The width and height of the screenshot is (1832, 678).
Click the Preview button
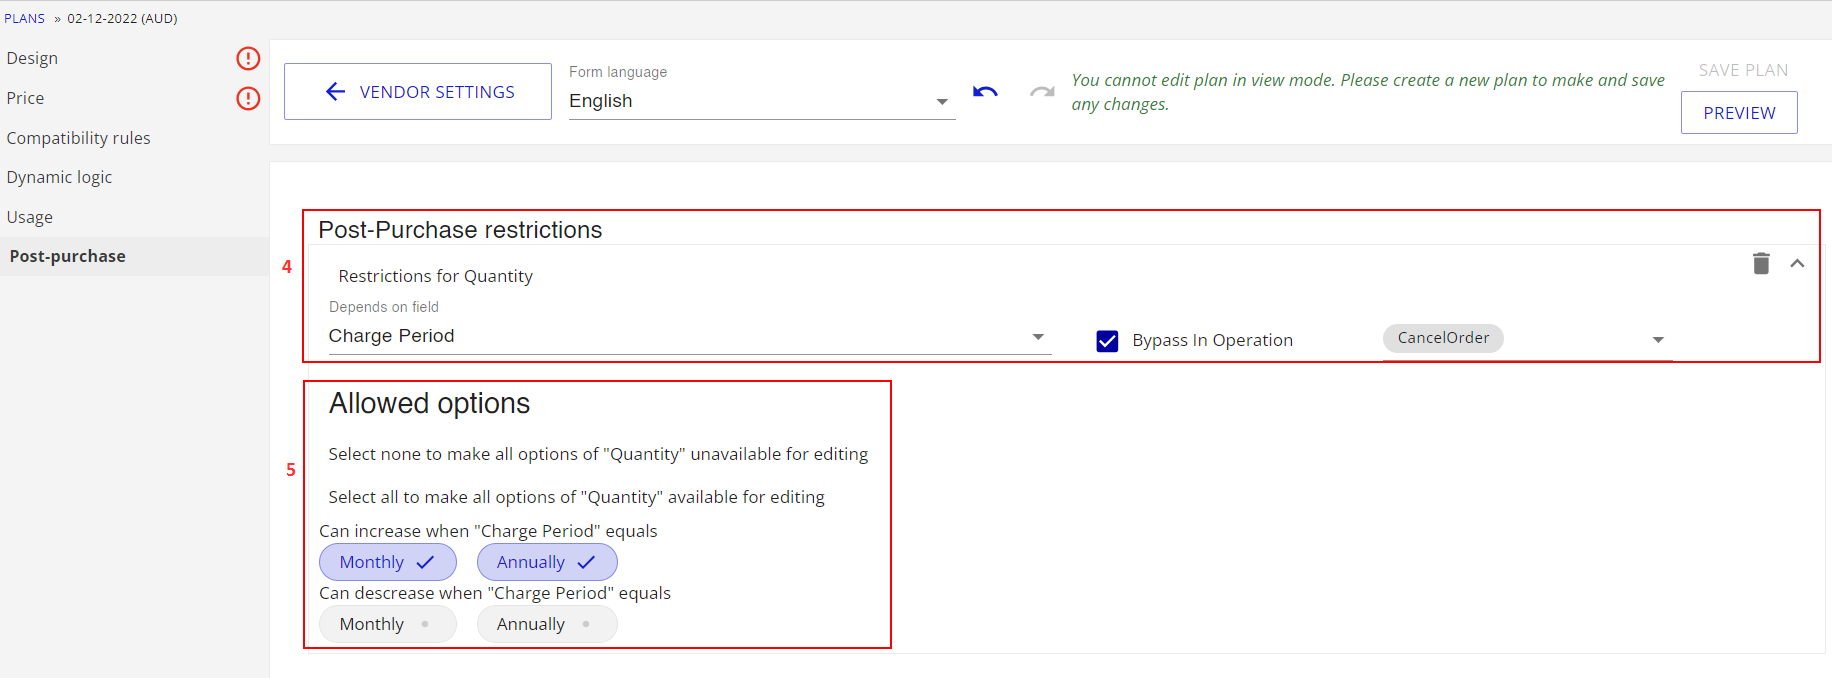pos(1739,113)
